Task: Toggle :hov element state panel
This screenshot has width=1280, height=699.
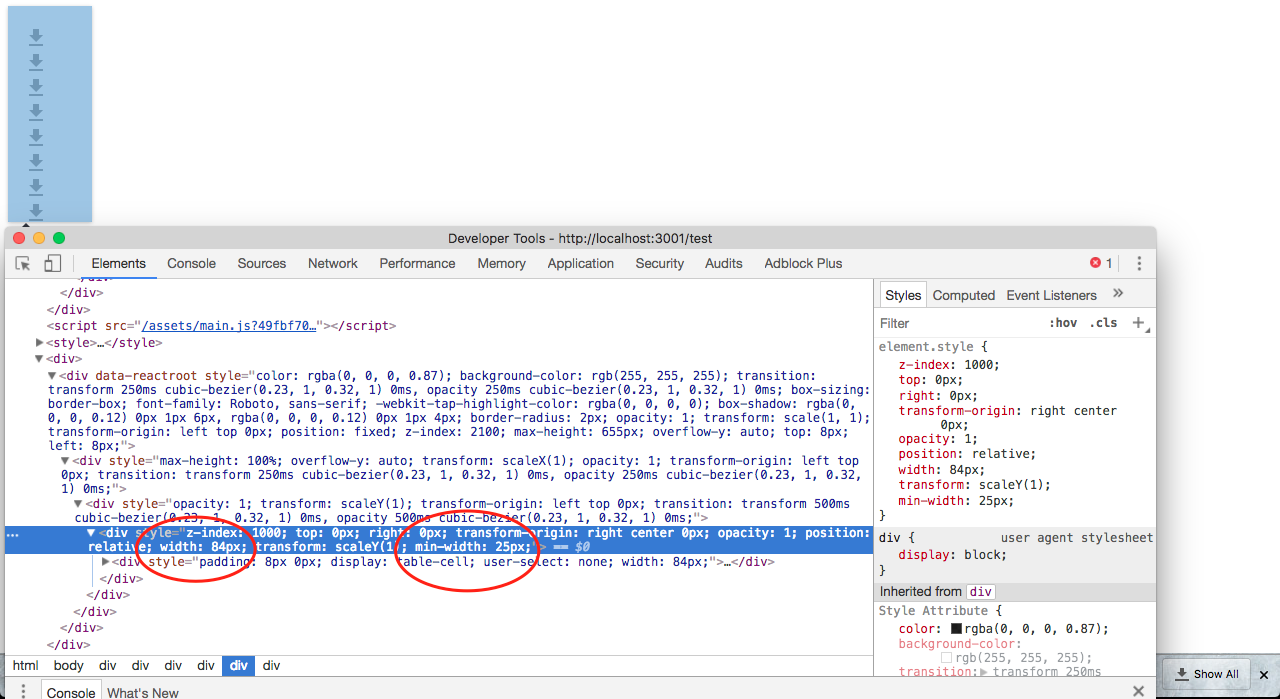Action: click(x=1063, y=323)
